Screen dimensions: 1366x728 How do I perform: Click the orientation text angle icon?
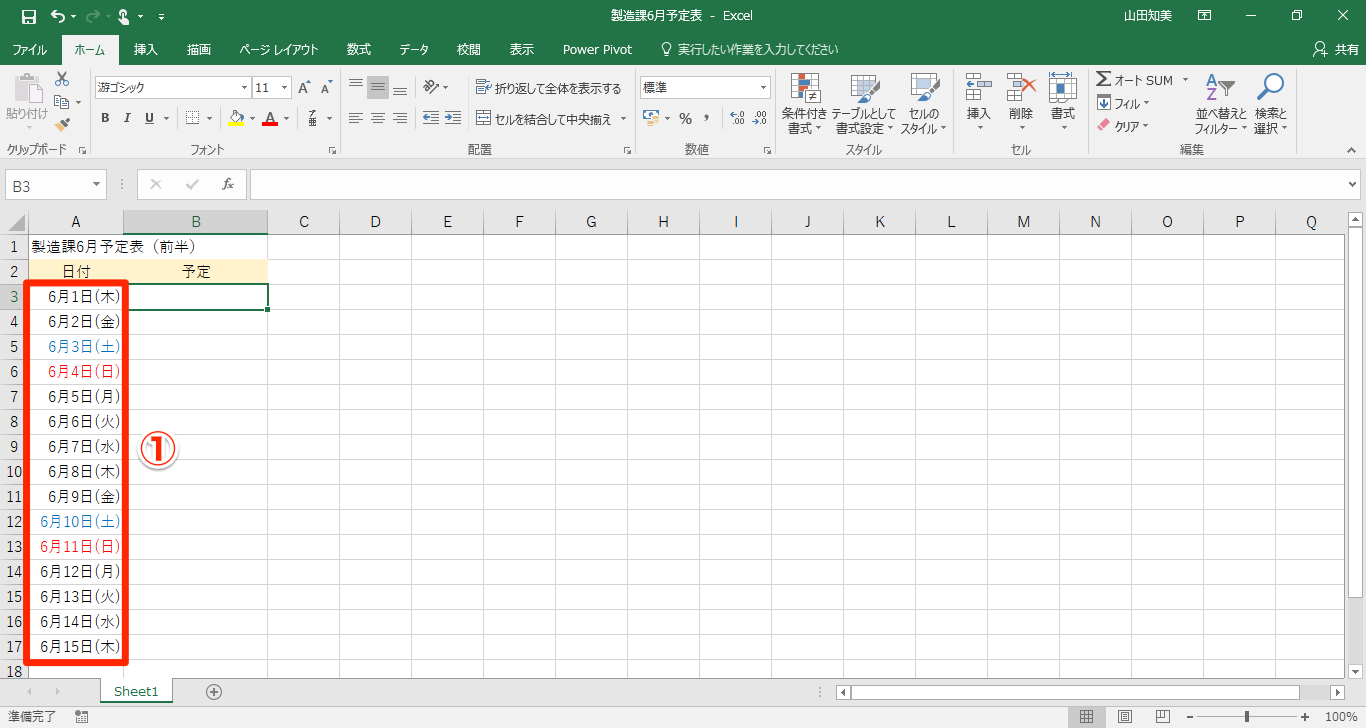[431, 88]
